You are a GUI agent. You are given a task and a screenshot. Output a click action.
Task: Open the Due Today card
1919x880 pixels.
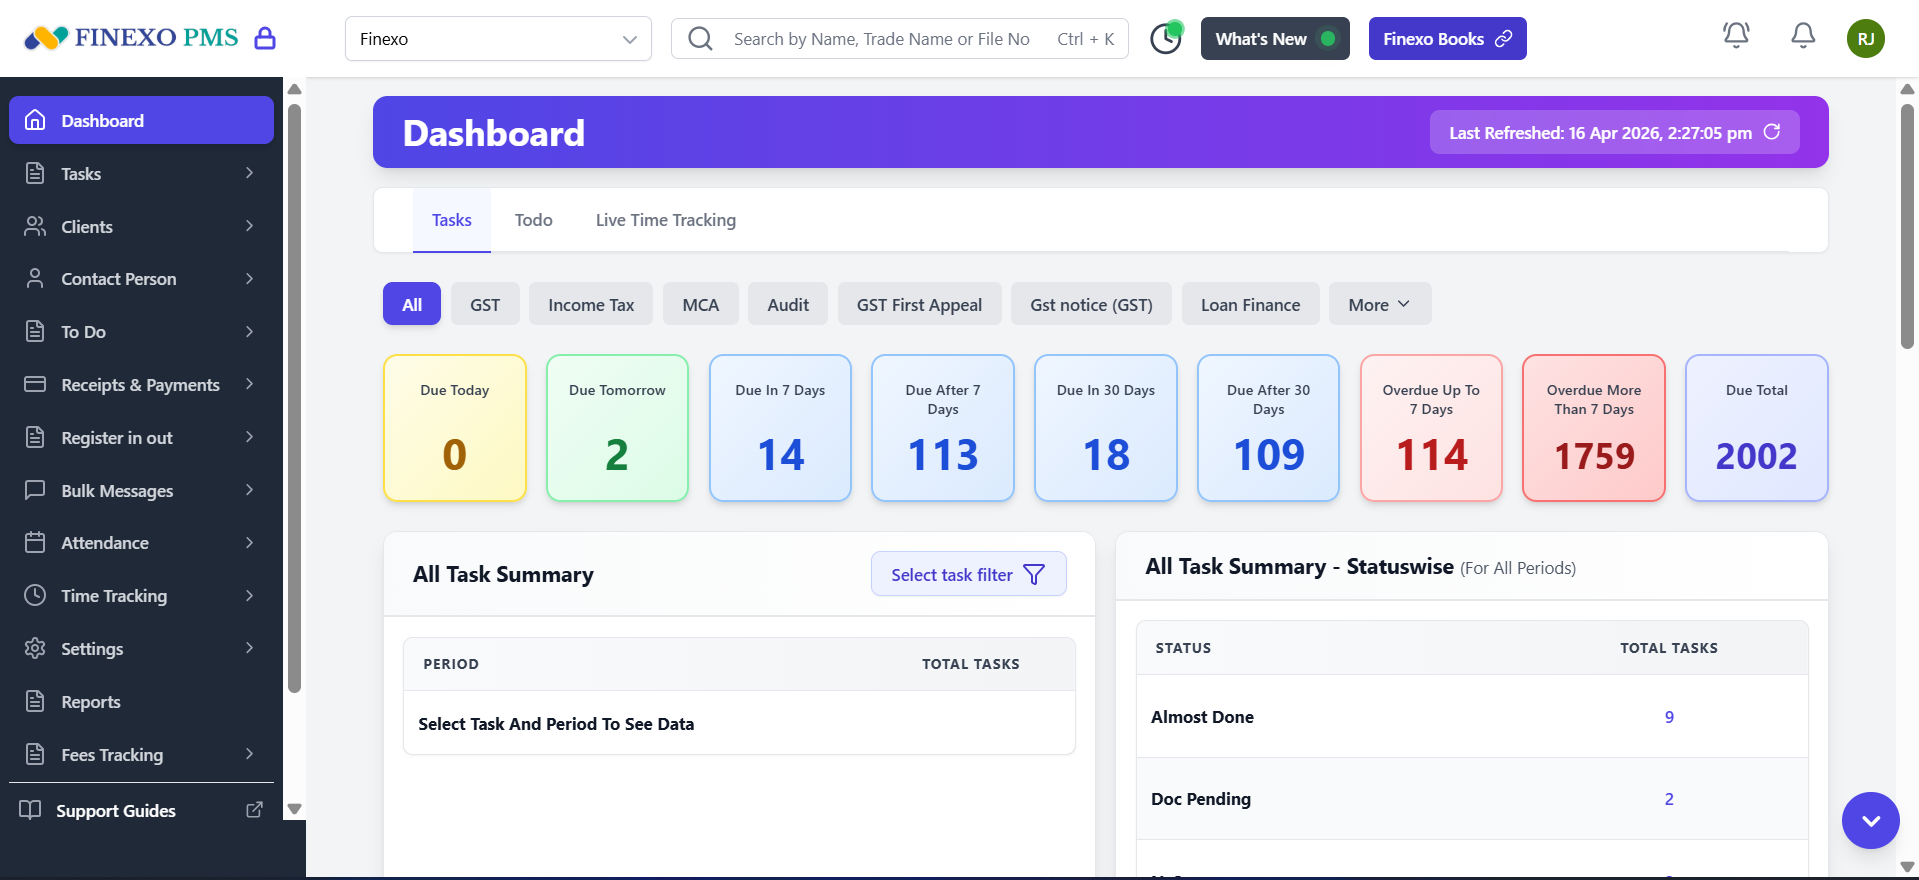tap(455, 428)
